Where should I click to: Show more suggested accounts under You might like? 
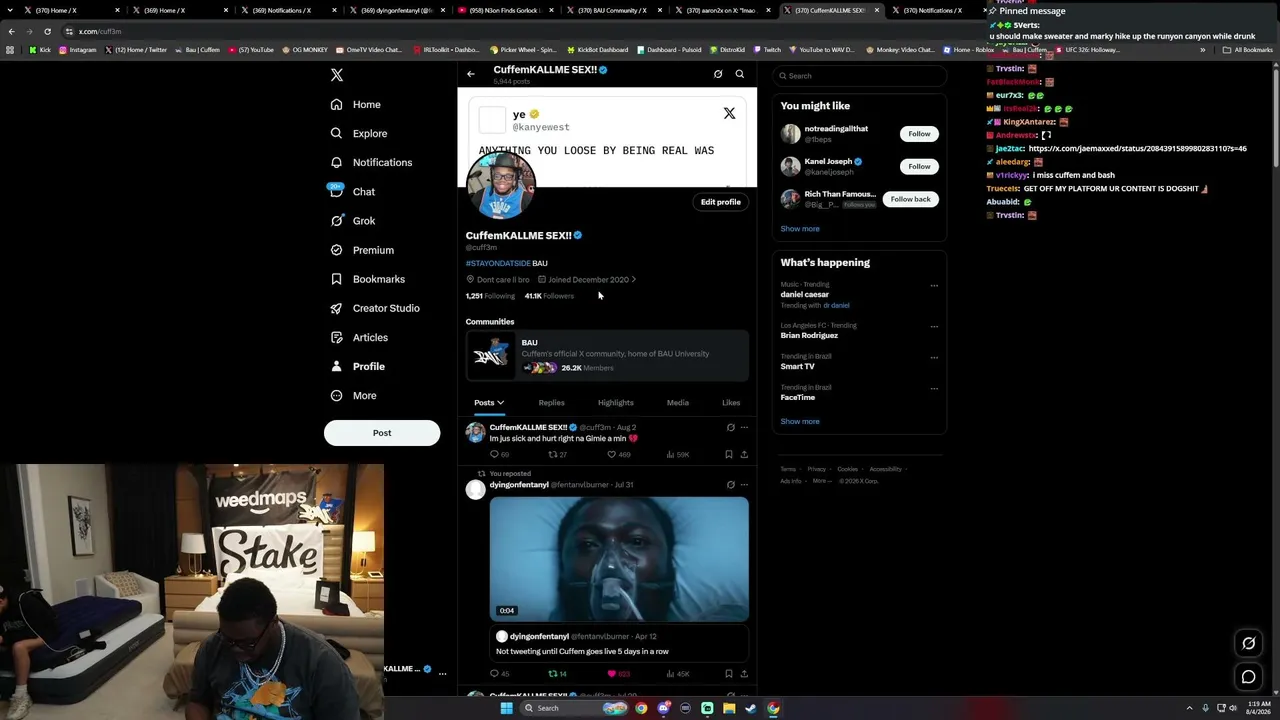800,229
